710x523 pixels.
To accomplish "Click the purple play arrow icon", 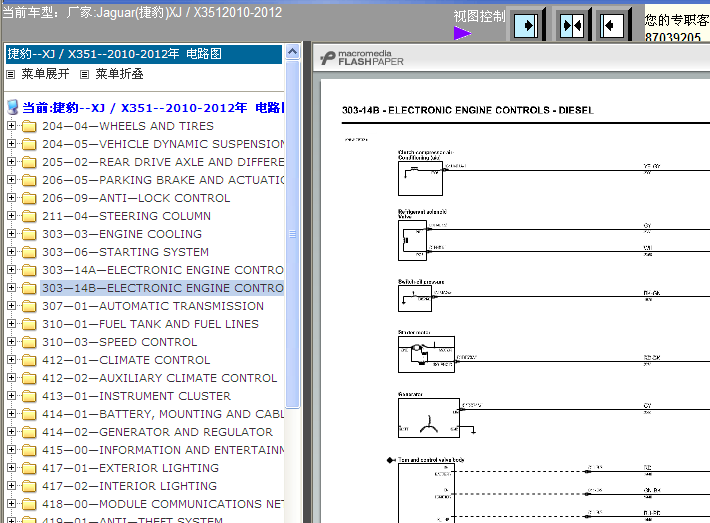I will (462, 33).
